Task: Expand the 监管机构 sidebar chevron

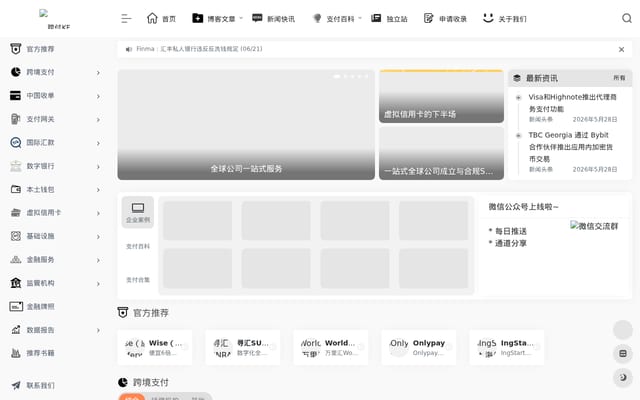Action: (x=98, y=284)
